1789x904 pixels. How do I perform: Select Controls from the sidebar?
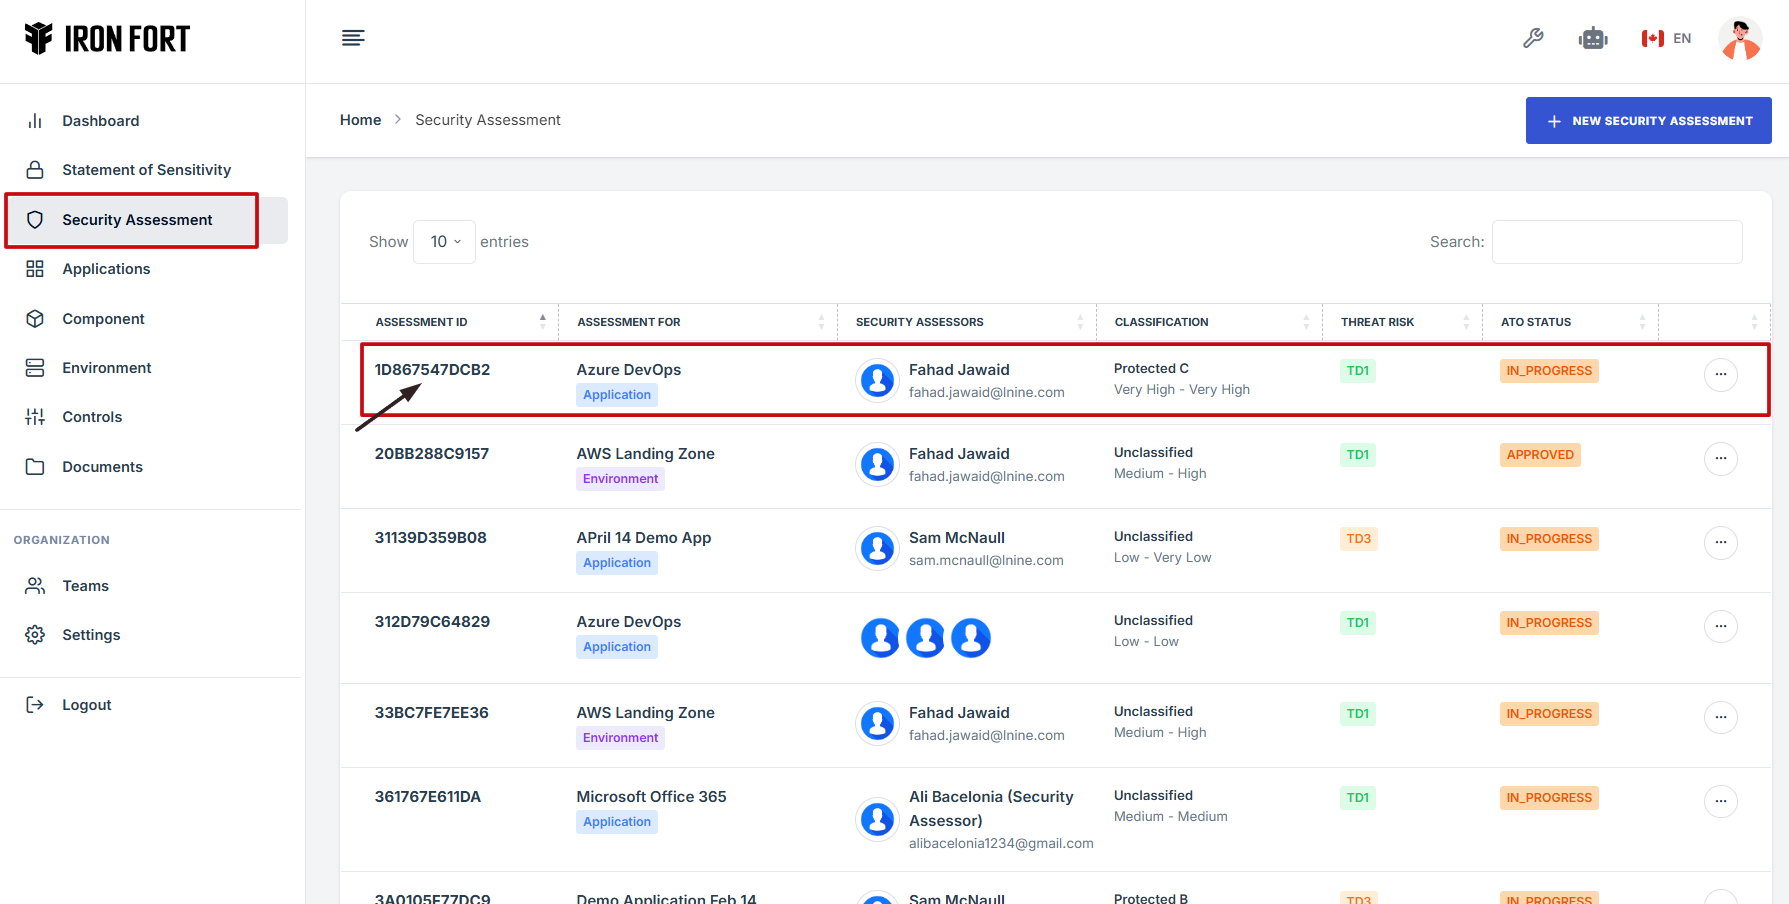coord(92,417)
